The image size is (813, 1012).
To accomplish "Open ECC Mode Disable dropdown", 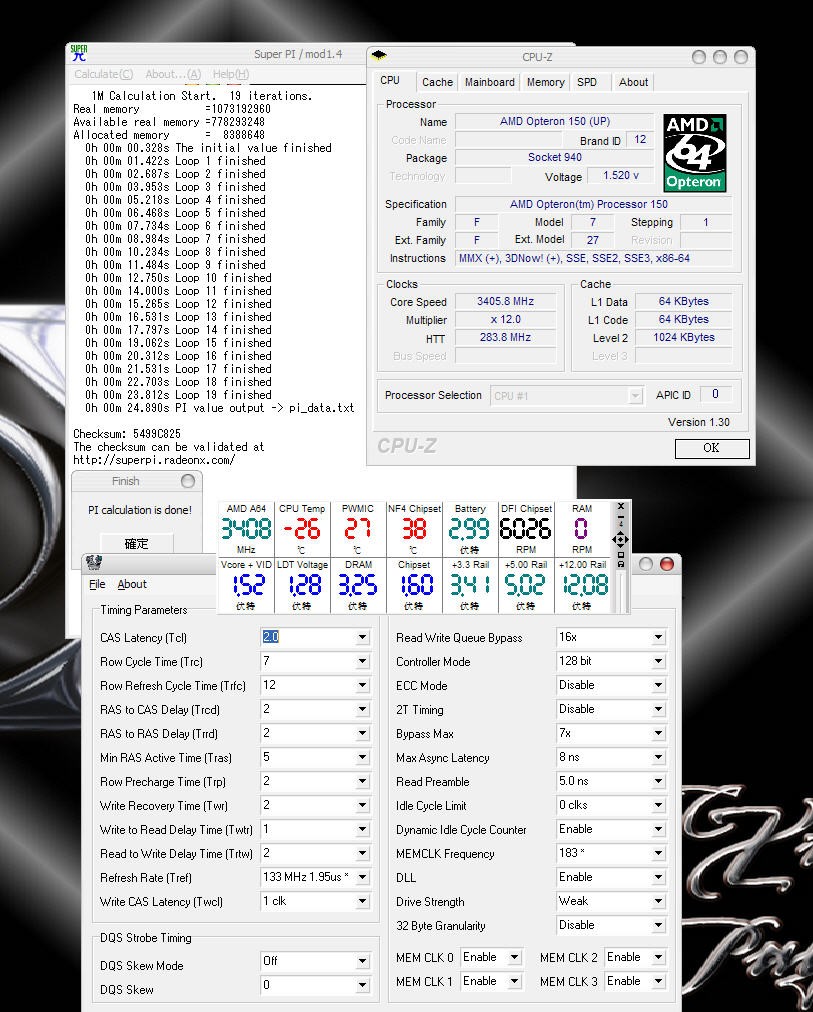I will (x=658, y=685).
